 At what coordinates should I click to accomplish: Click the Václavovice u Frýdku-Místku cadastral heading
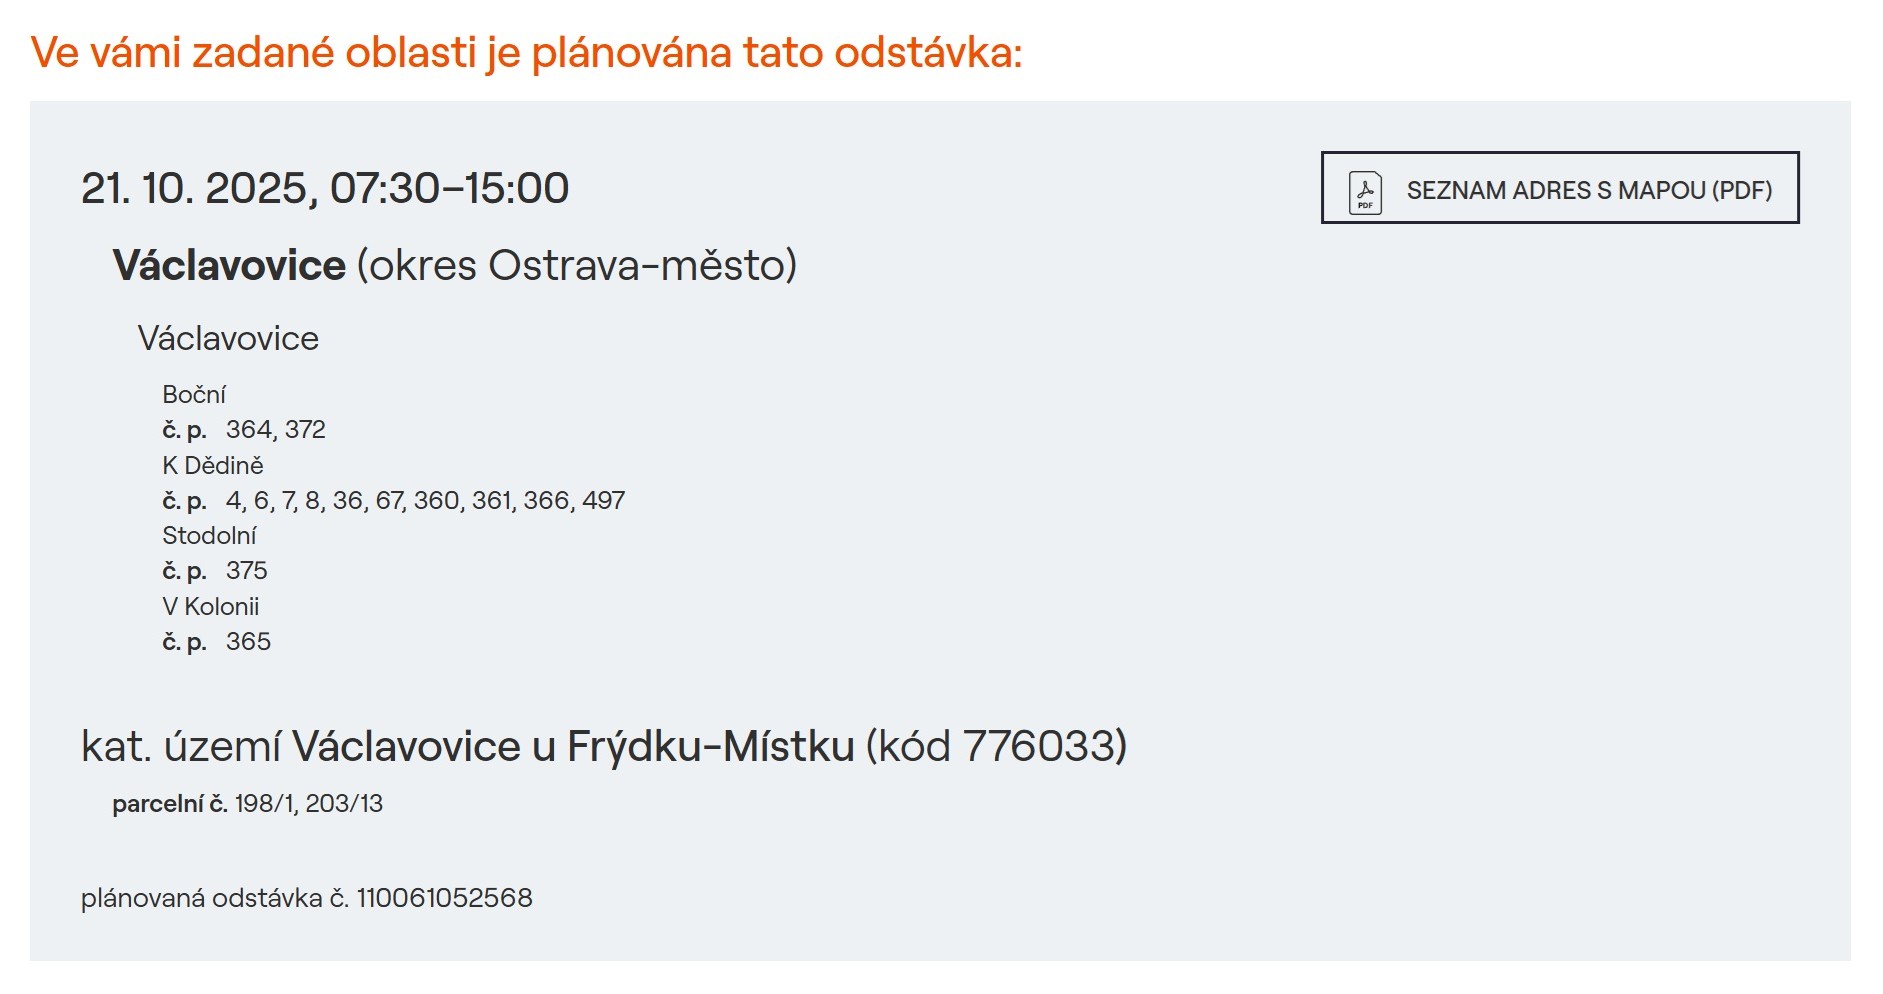pyautogui.click(x=572, y=746)
